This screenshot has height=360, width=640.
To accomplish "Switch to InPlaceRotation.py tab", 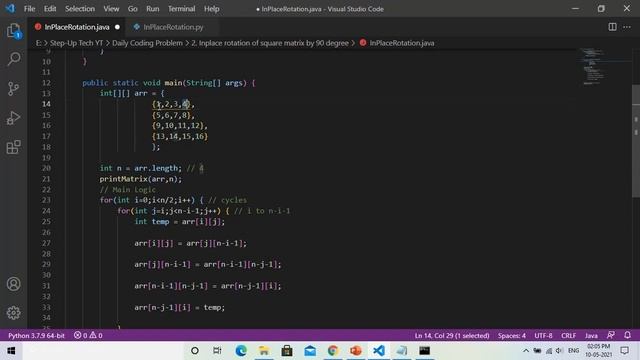I will [173, 27].
